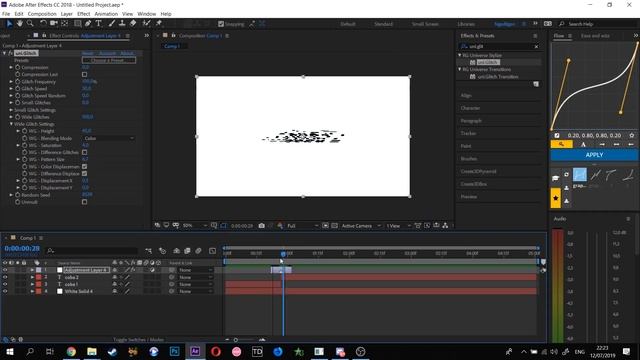
Task: Switch to the Small Screen workspace
Action: 425,24
